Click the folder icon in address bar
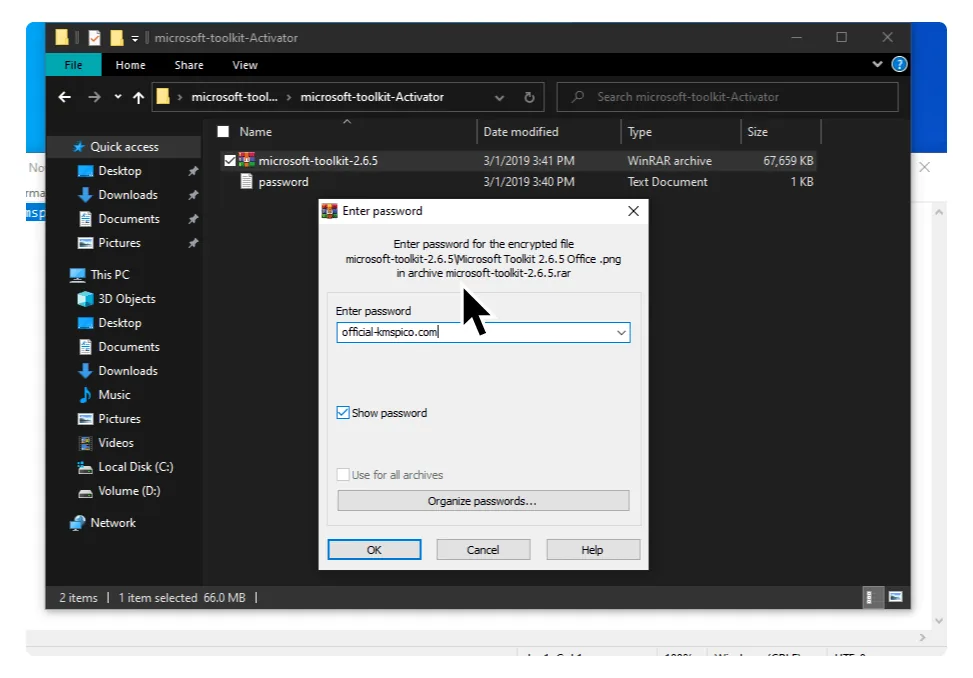This screenshot has height=678, width=973. 163,97
